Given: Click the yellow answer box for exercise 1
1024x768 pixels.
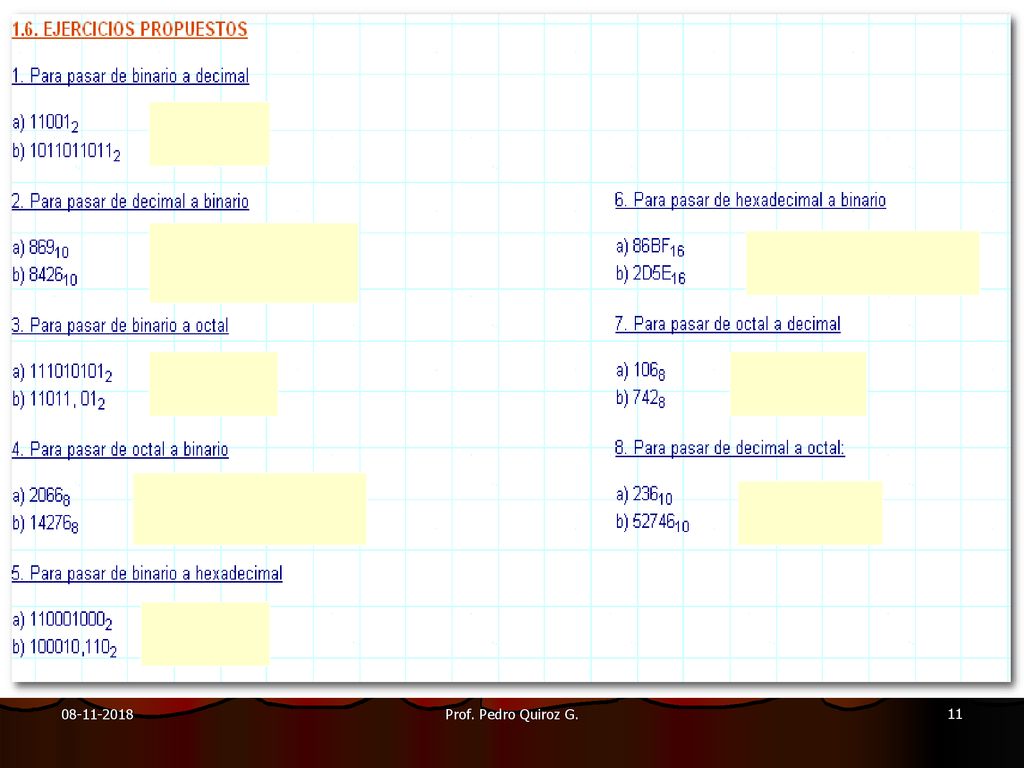Looking at the screenshot, I should tap(209, 134).
